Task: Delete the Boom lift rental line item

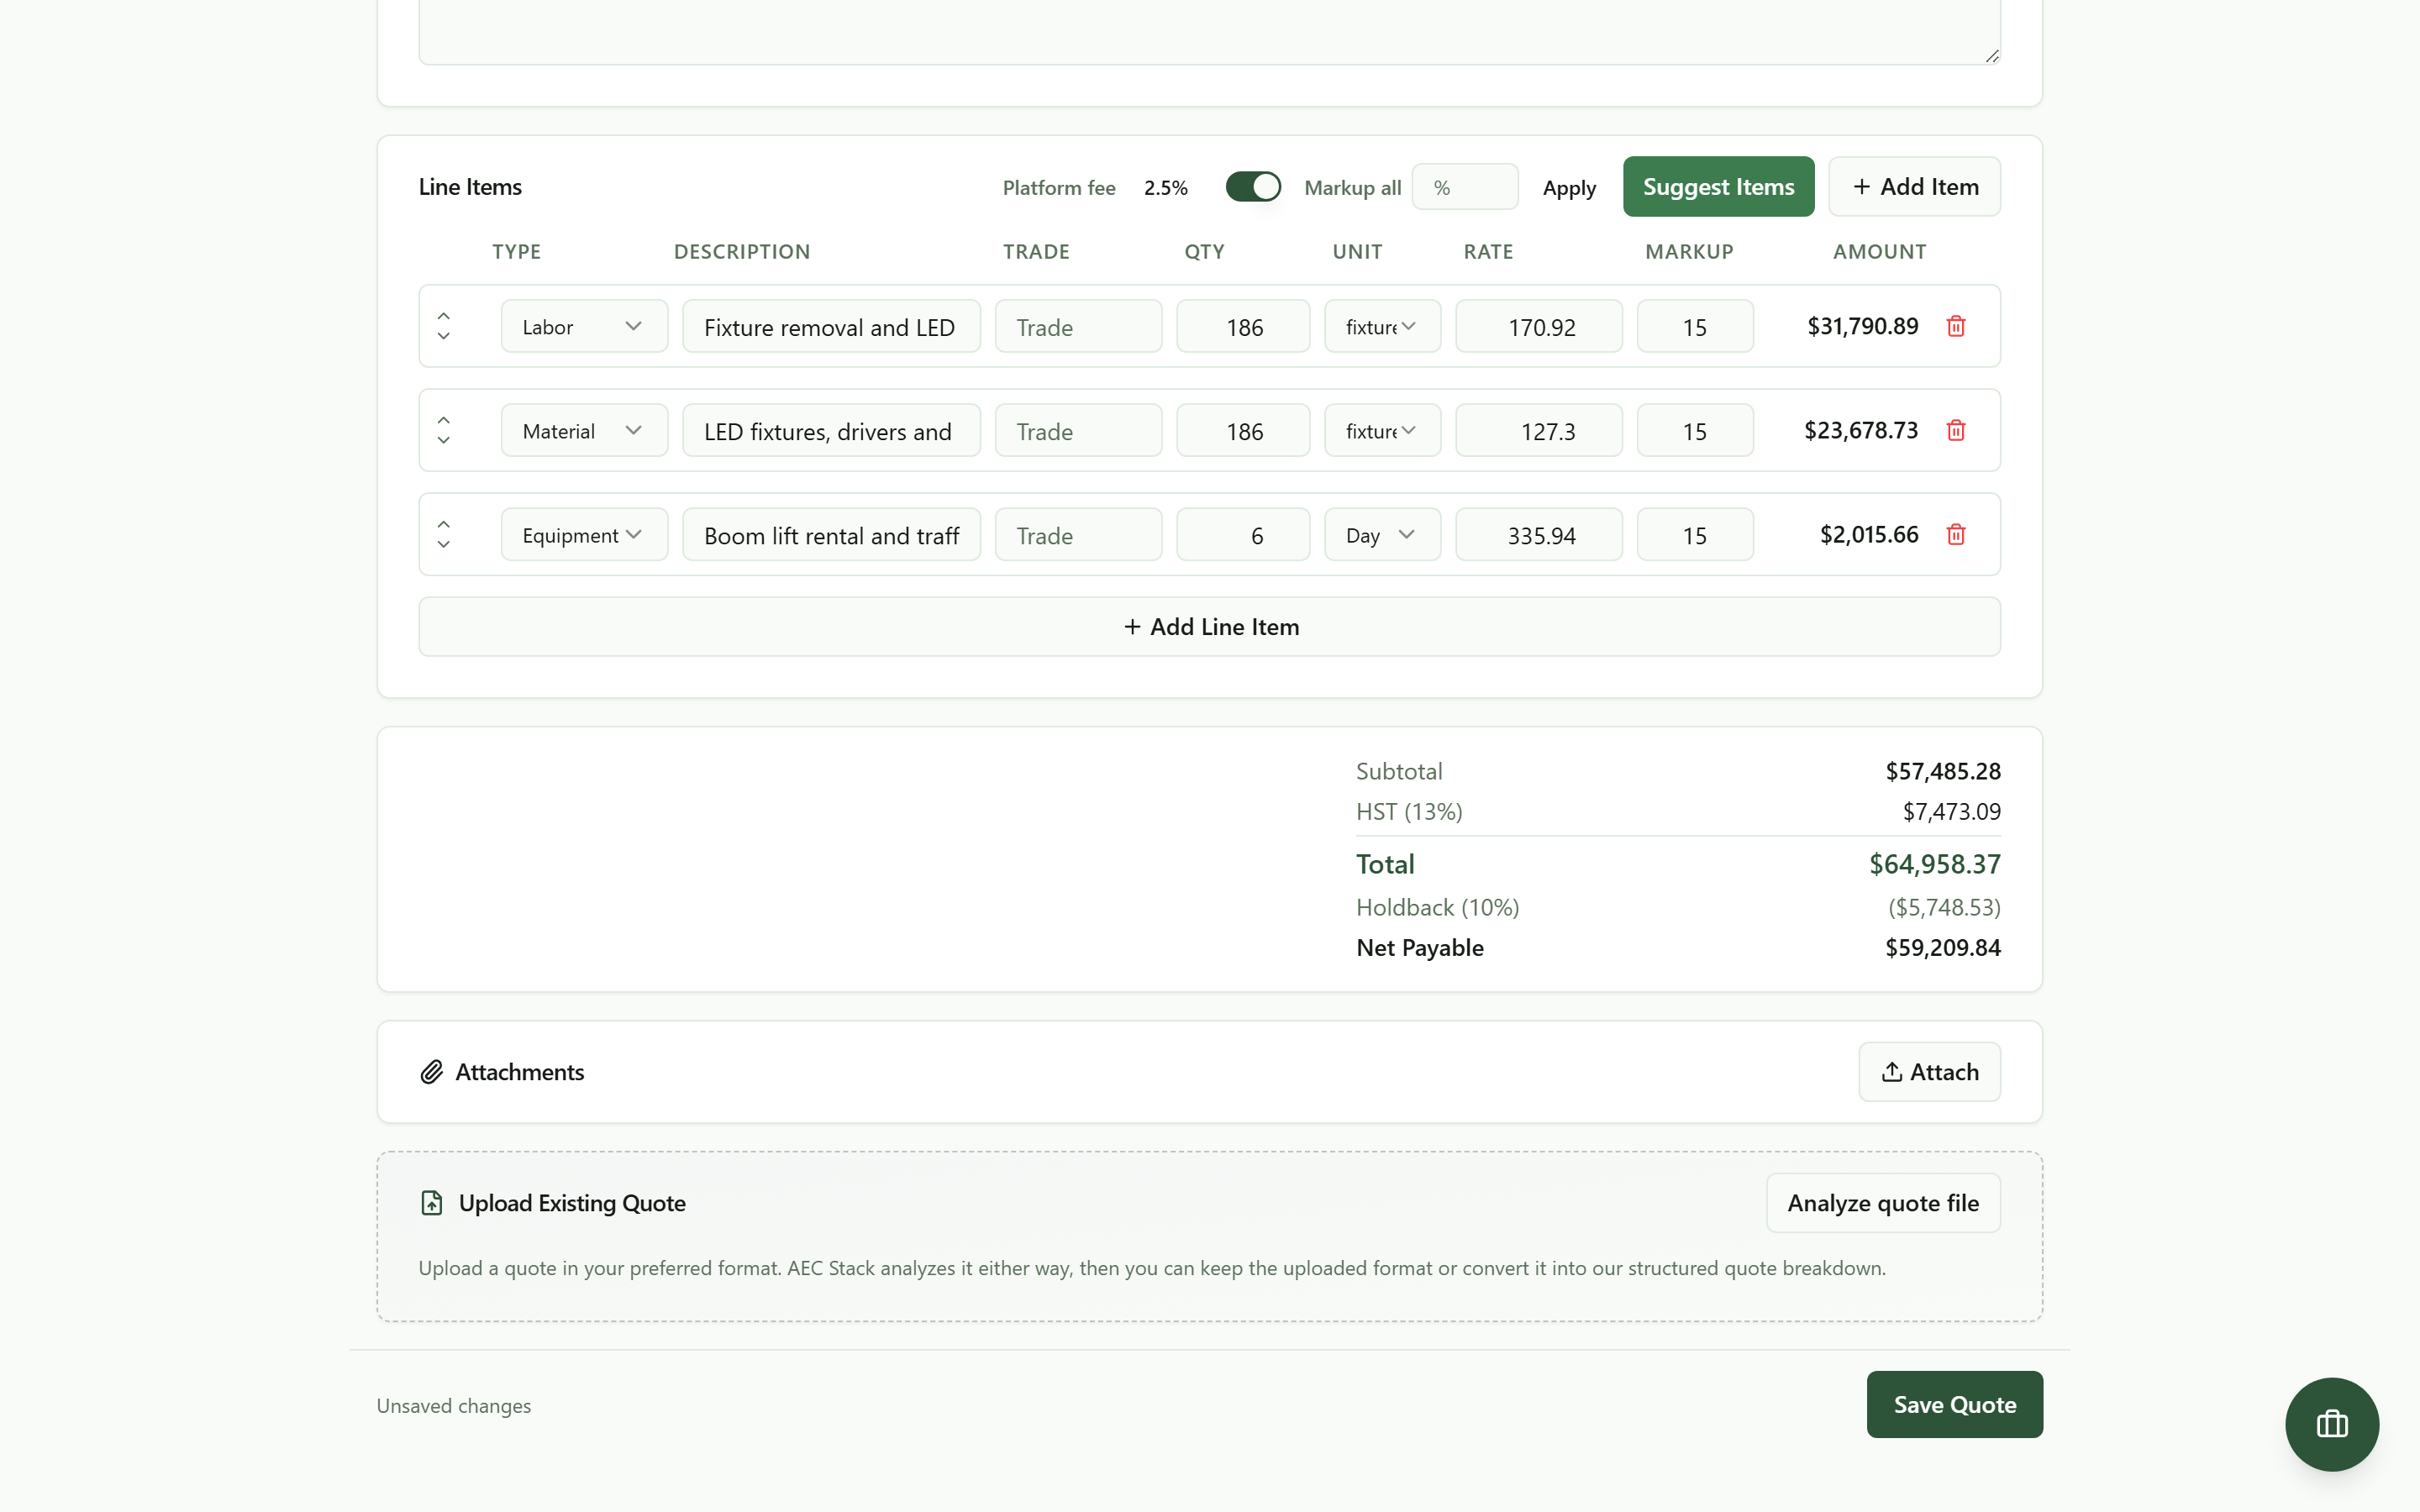Action: (1956, 534)
